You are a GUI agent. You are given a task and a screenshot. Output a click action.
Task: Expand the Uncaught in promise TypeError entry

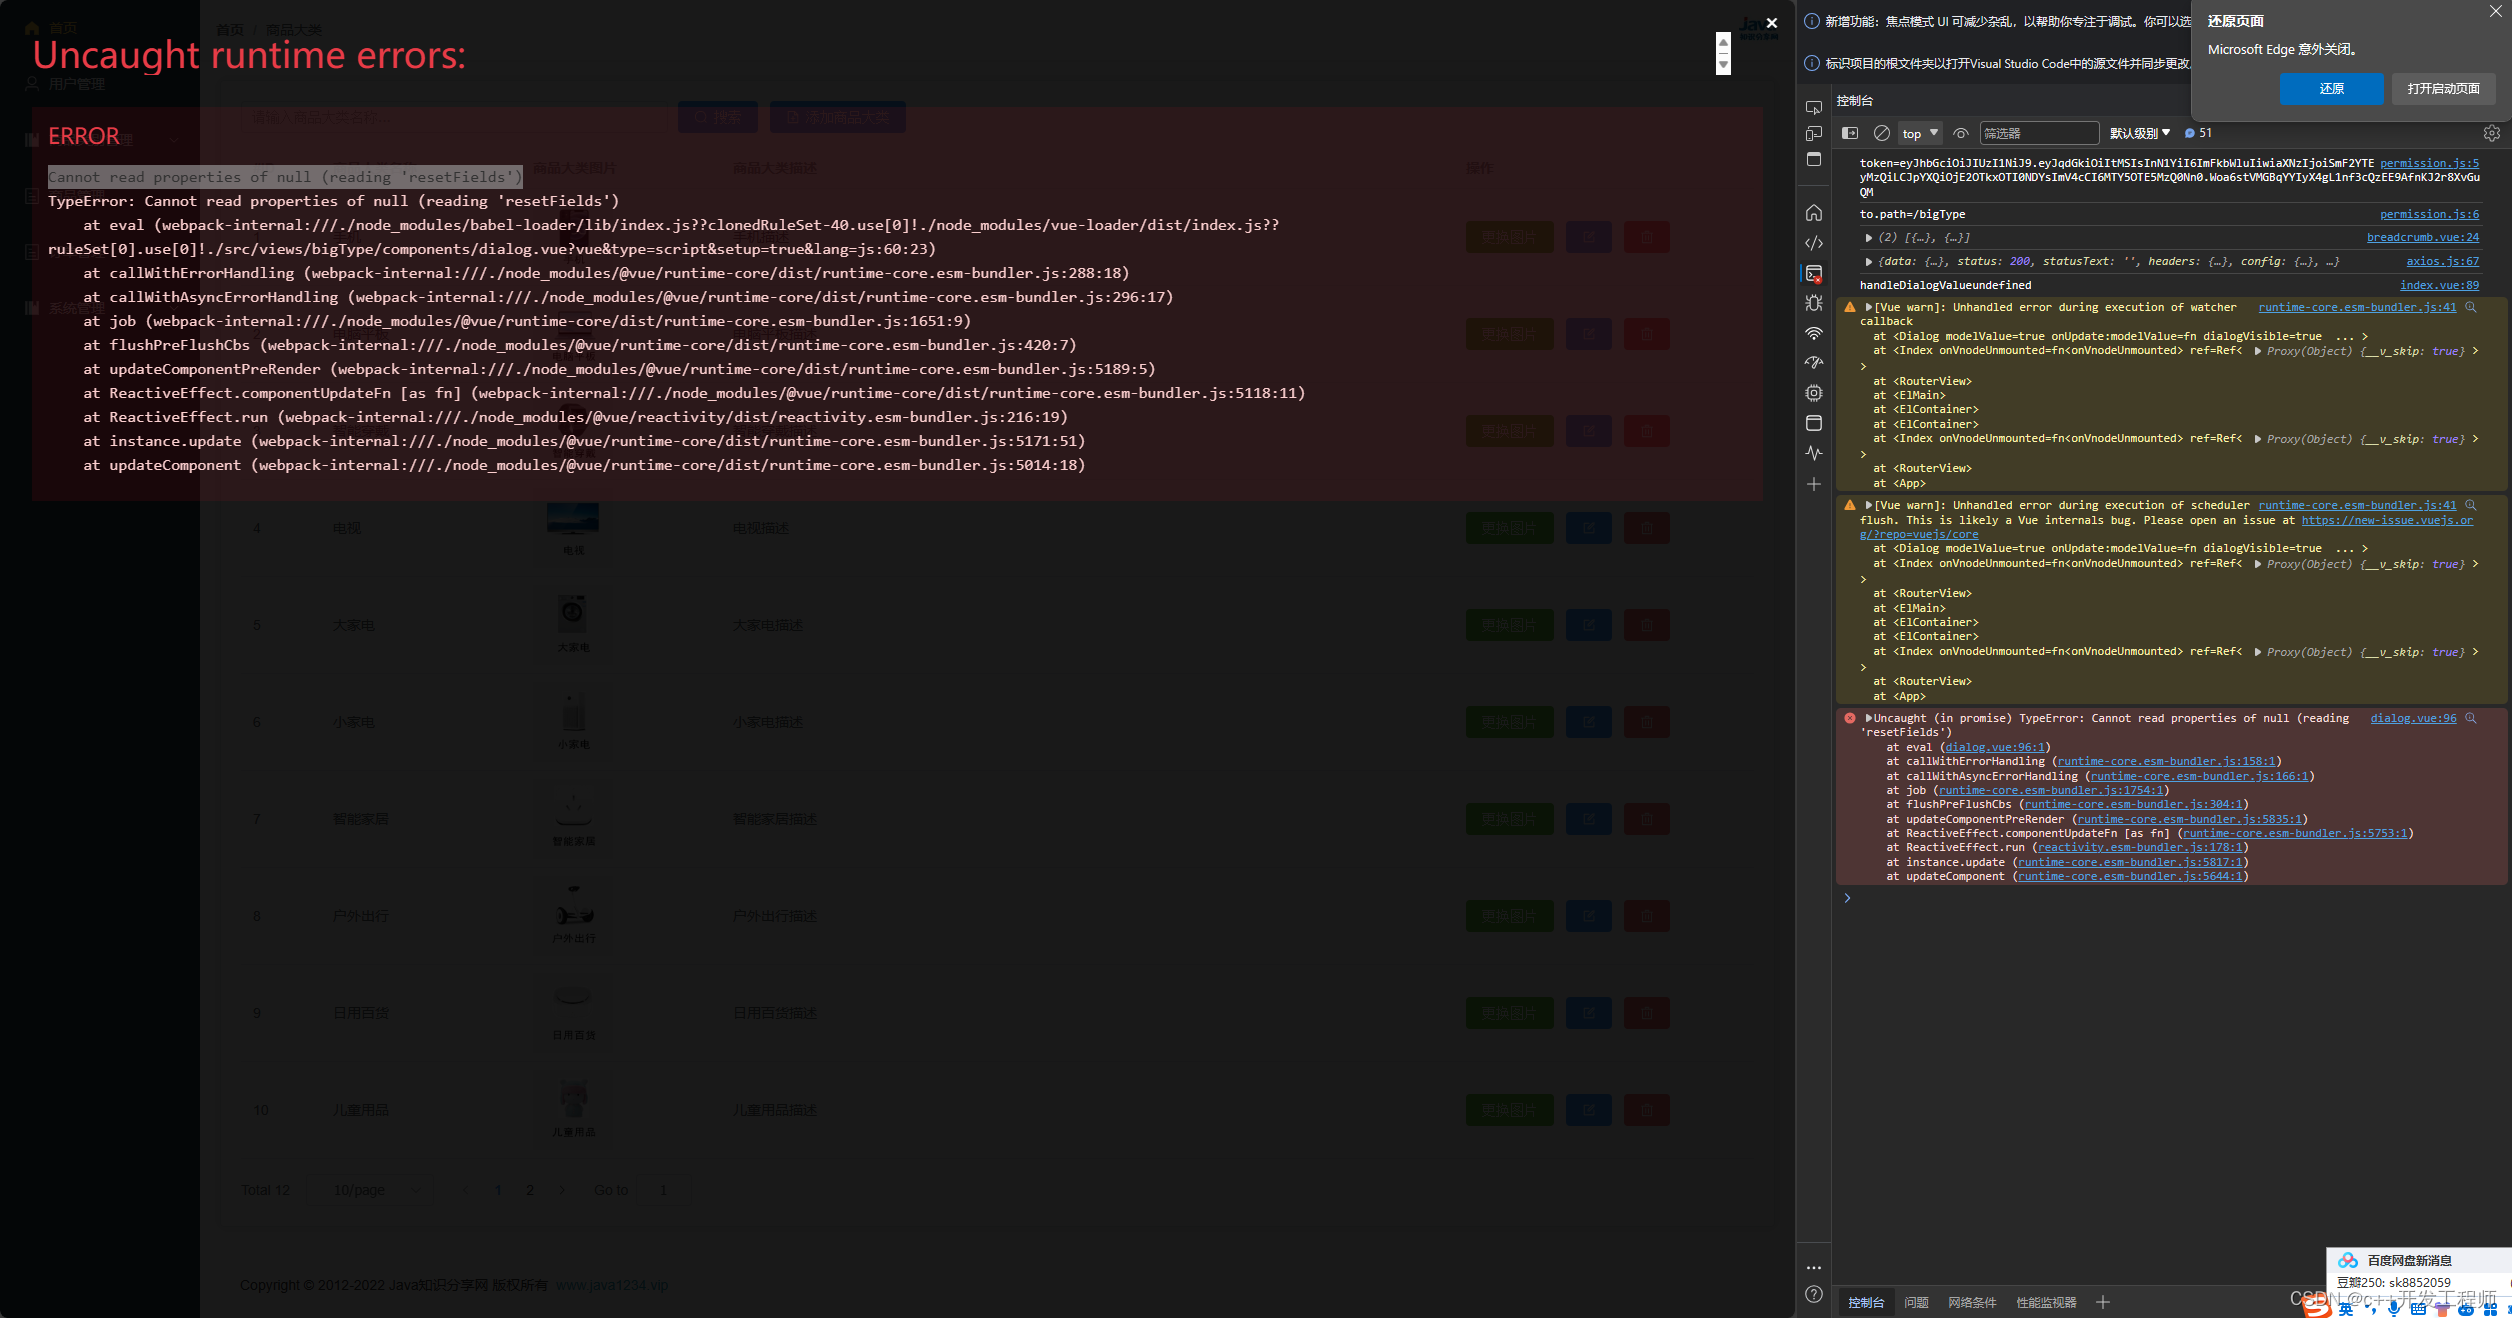click(x=1868, y=718)
